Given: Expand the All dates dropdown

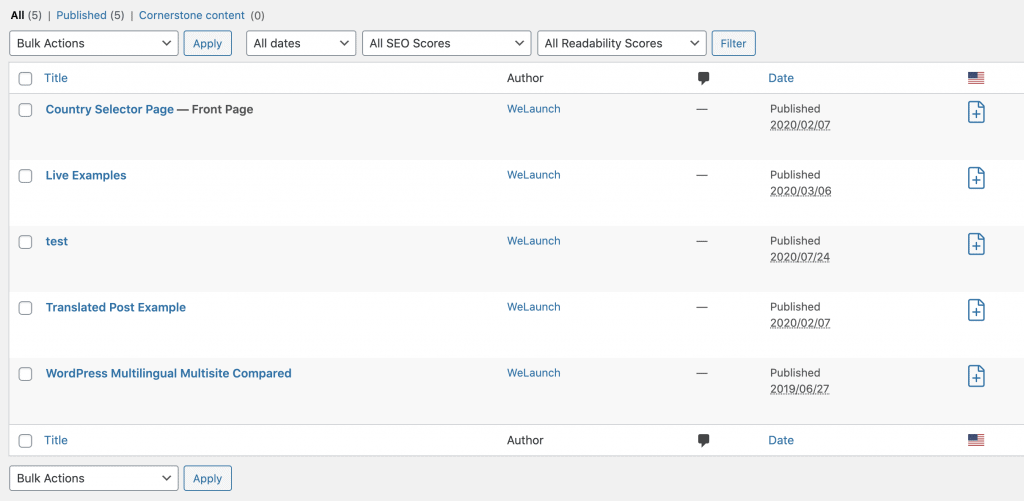Looking at the screenshot, I should (x=301, y=43).
